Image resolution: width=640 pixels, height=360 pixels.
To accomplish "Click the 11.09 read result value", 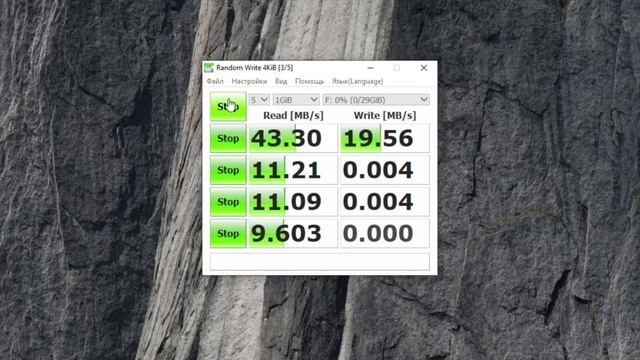I will click(293, 202).
